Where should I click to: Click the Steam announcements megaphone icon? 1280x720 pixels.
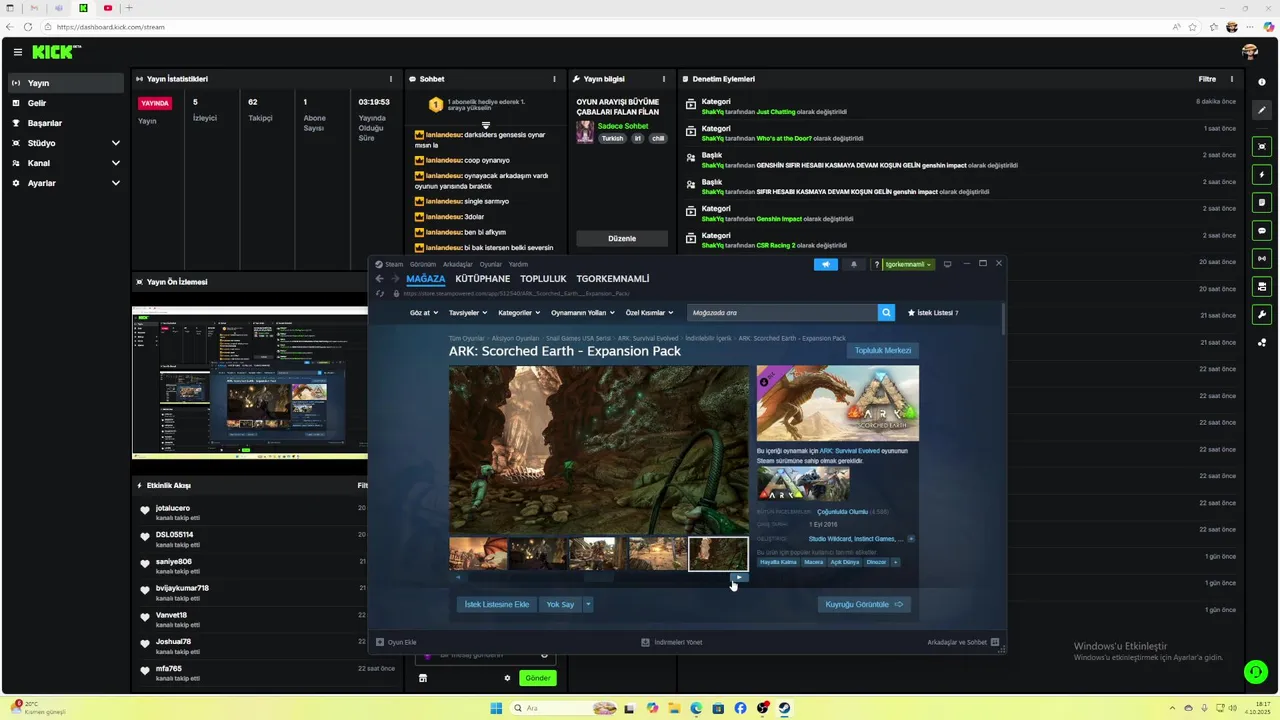[x=826, y=264]
